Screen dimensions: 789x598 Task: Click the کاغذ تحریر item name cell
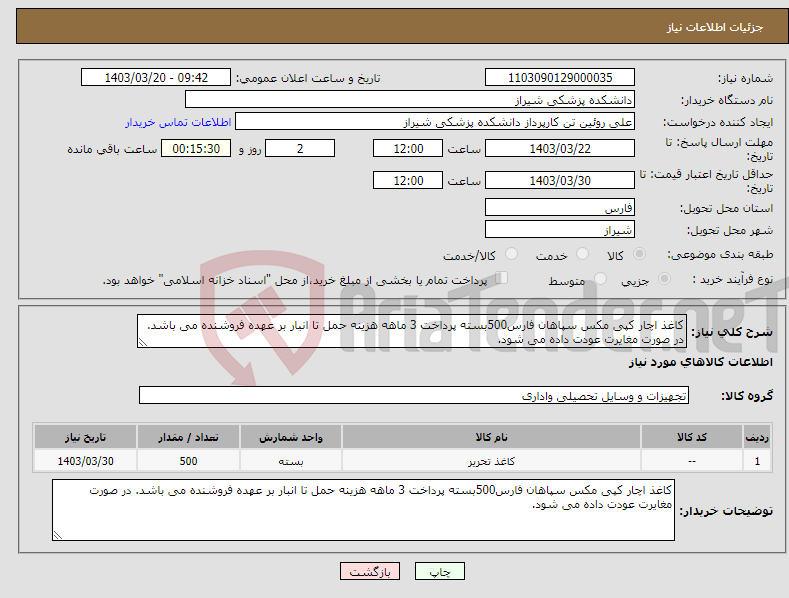[x=491, y=461]
